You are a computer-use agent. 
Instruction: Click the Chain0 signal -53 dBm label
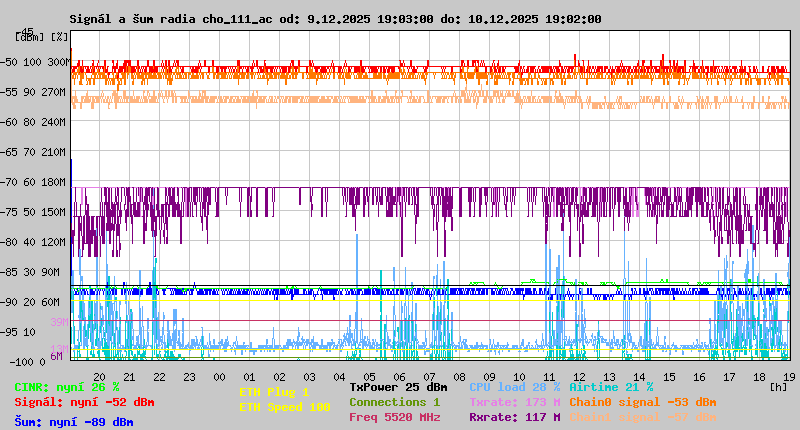pos(643,402)
